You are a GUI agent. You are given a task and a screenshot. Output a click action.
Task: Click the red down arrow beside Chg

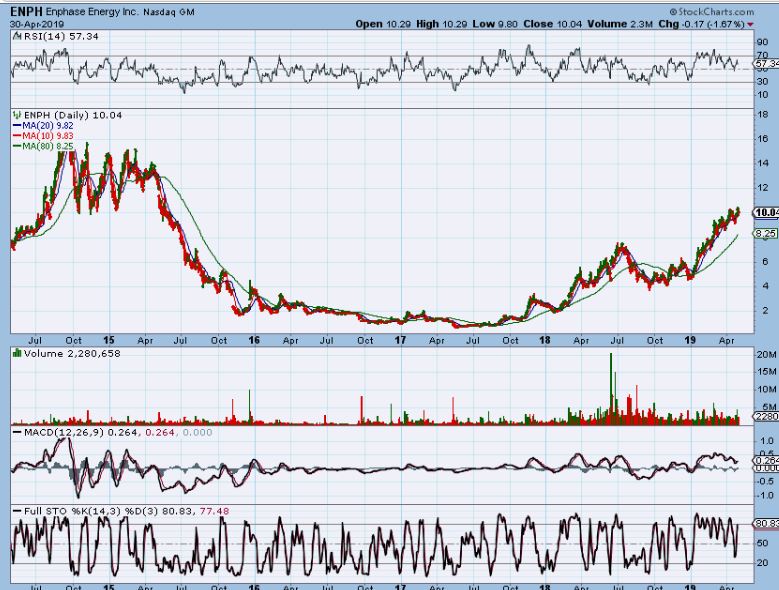[750, 24]
